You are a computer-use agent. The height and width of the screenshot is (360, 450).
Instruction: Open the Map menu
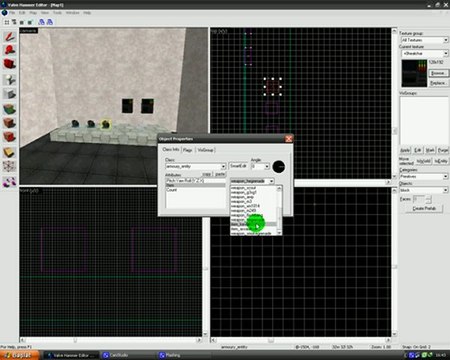click(x=33, y=13)
